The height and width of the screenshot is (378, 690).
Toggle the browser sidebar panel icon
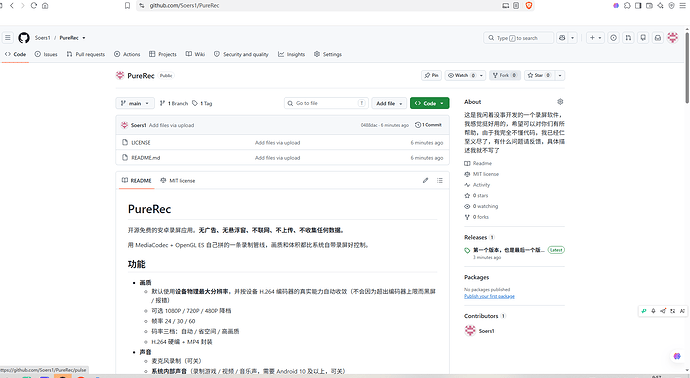(638, 6)
